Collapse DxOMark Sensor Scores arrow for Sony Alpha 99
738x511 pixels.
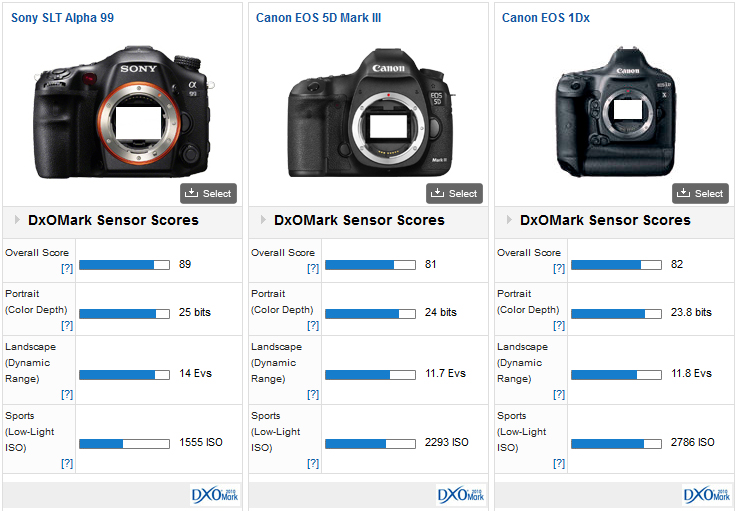click(x=17, y=219)
